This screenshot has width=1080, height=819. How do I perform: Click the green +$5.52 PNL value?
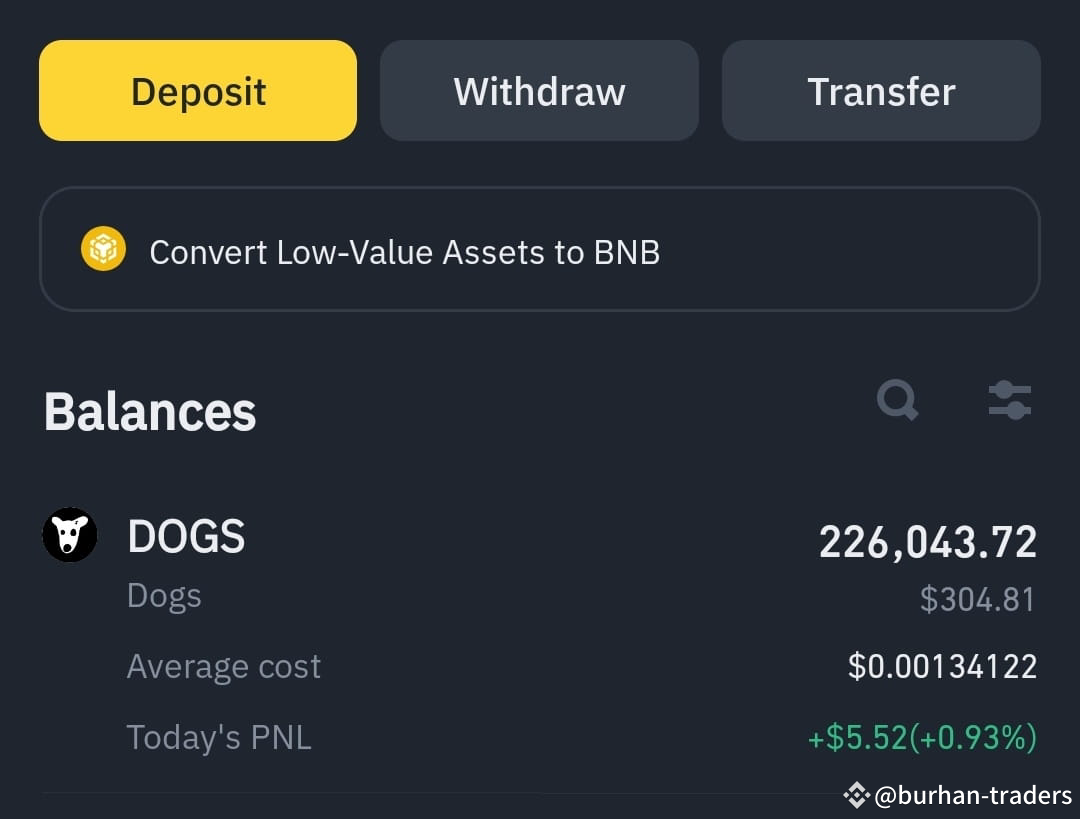click(922, 738)
